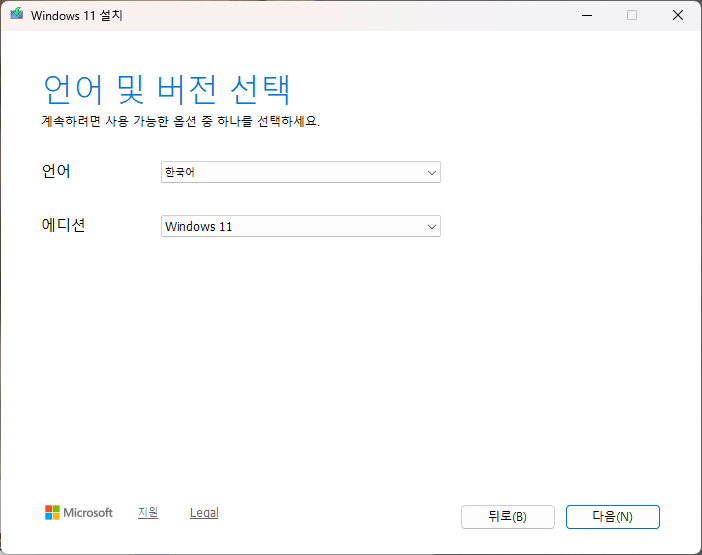Click the Windows 11 setup title bar icon
This screenshot has width=702, height=555.
click(x=17, y=14)
